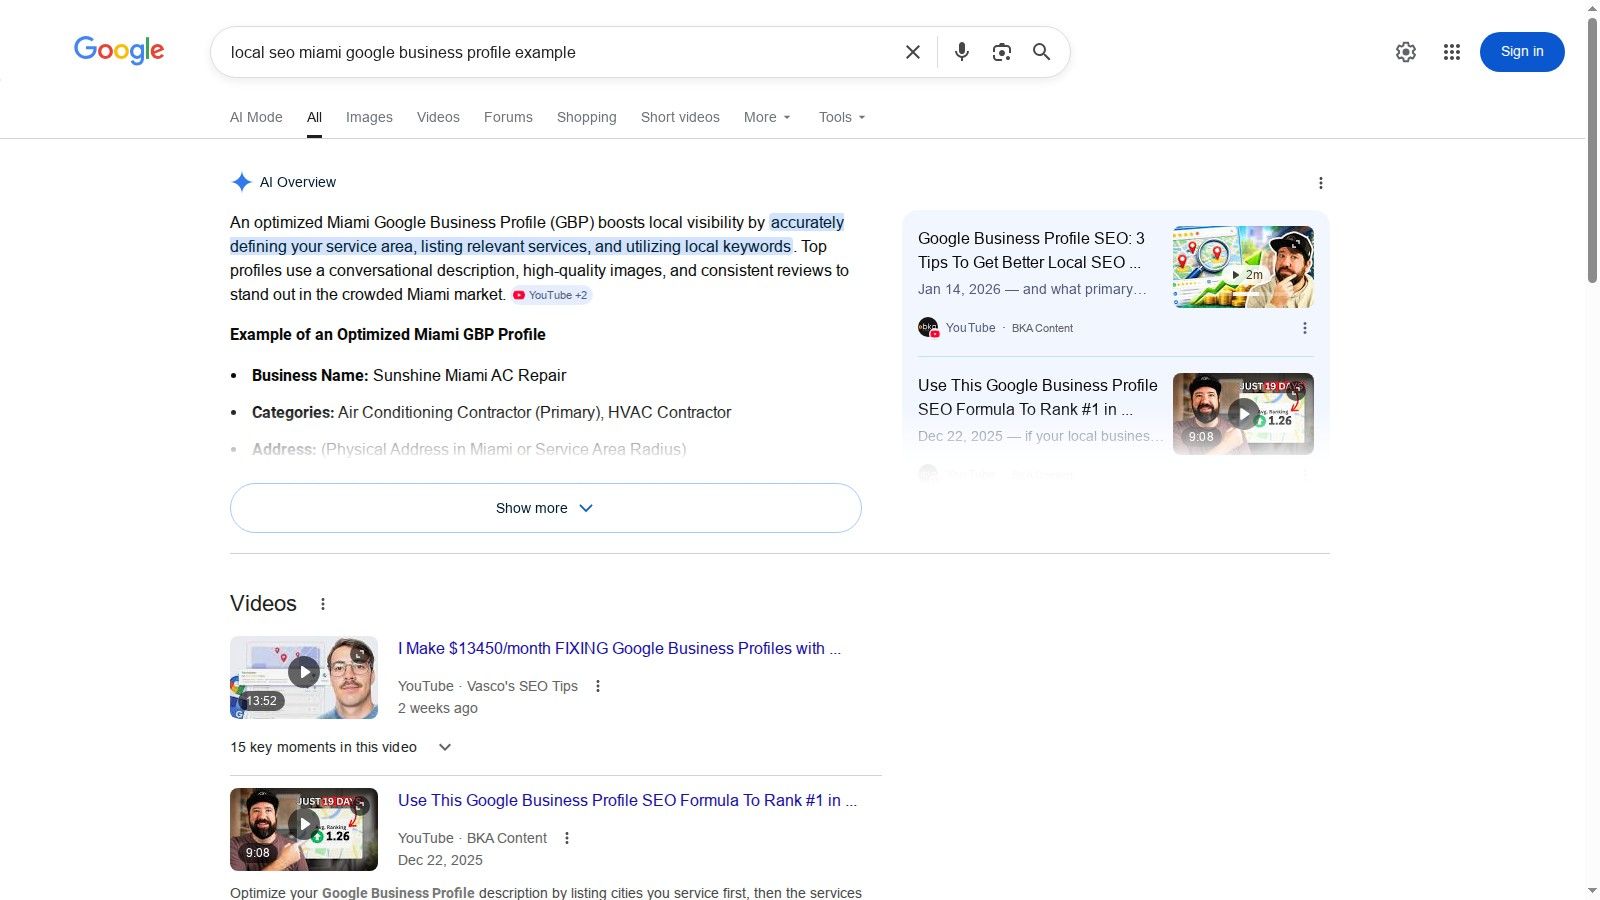Click the AI Overview sparkle icon
This screenshot has height=900, width=1600.
pyautogui.click(x=241, y=182)
